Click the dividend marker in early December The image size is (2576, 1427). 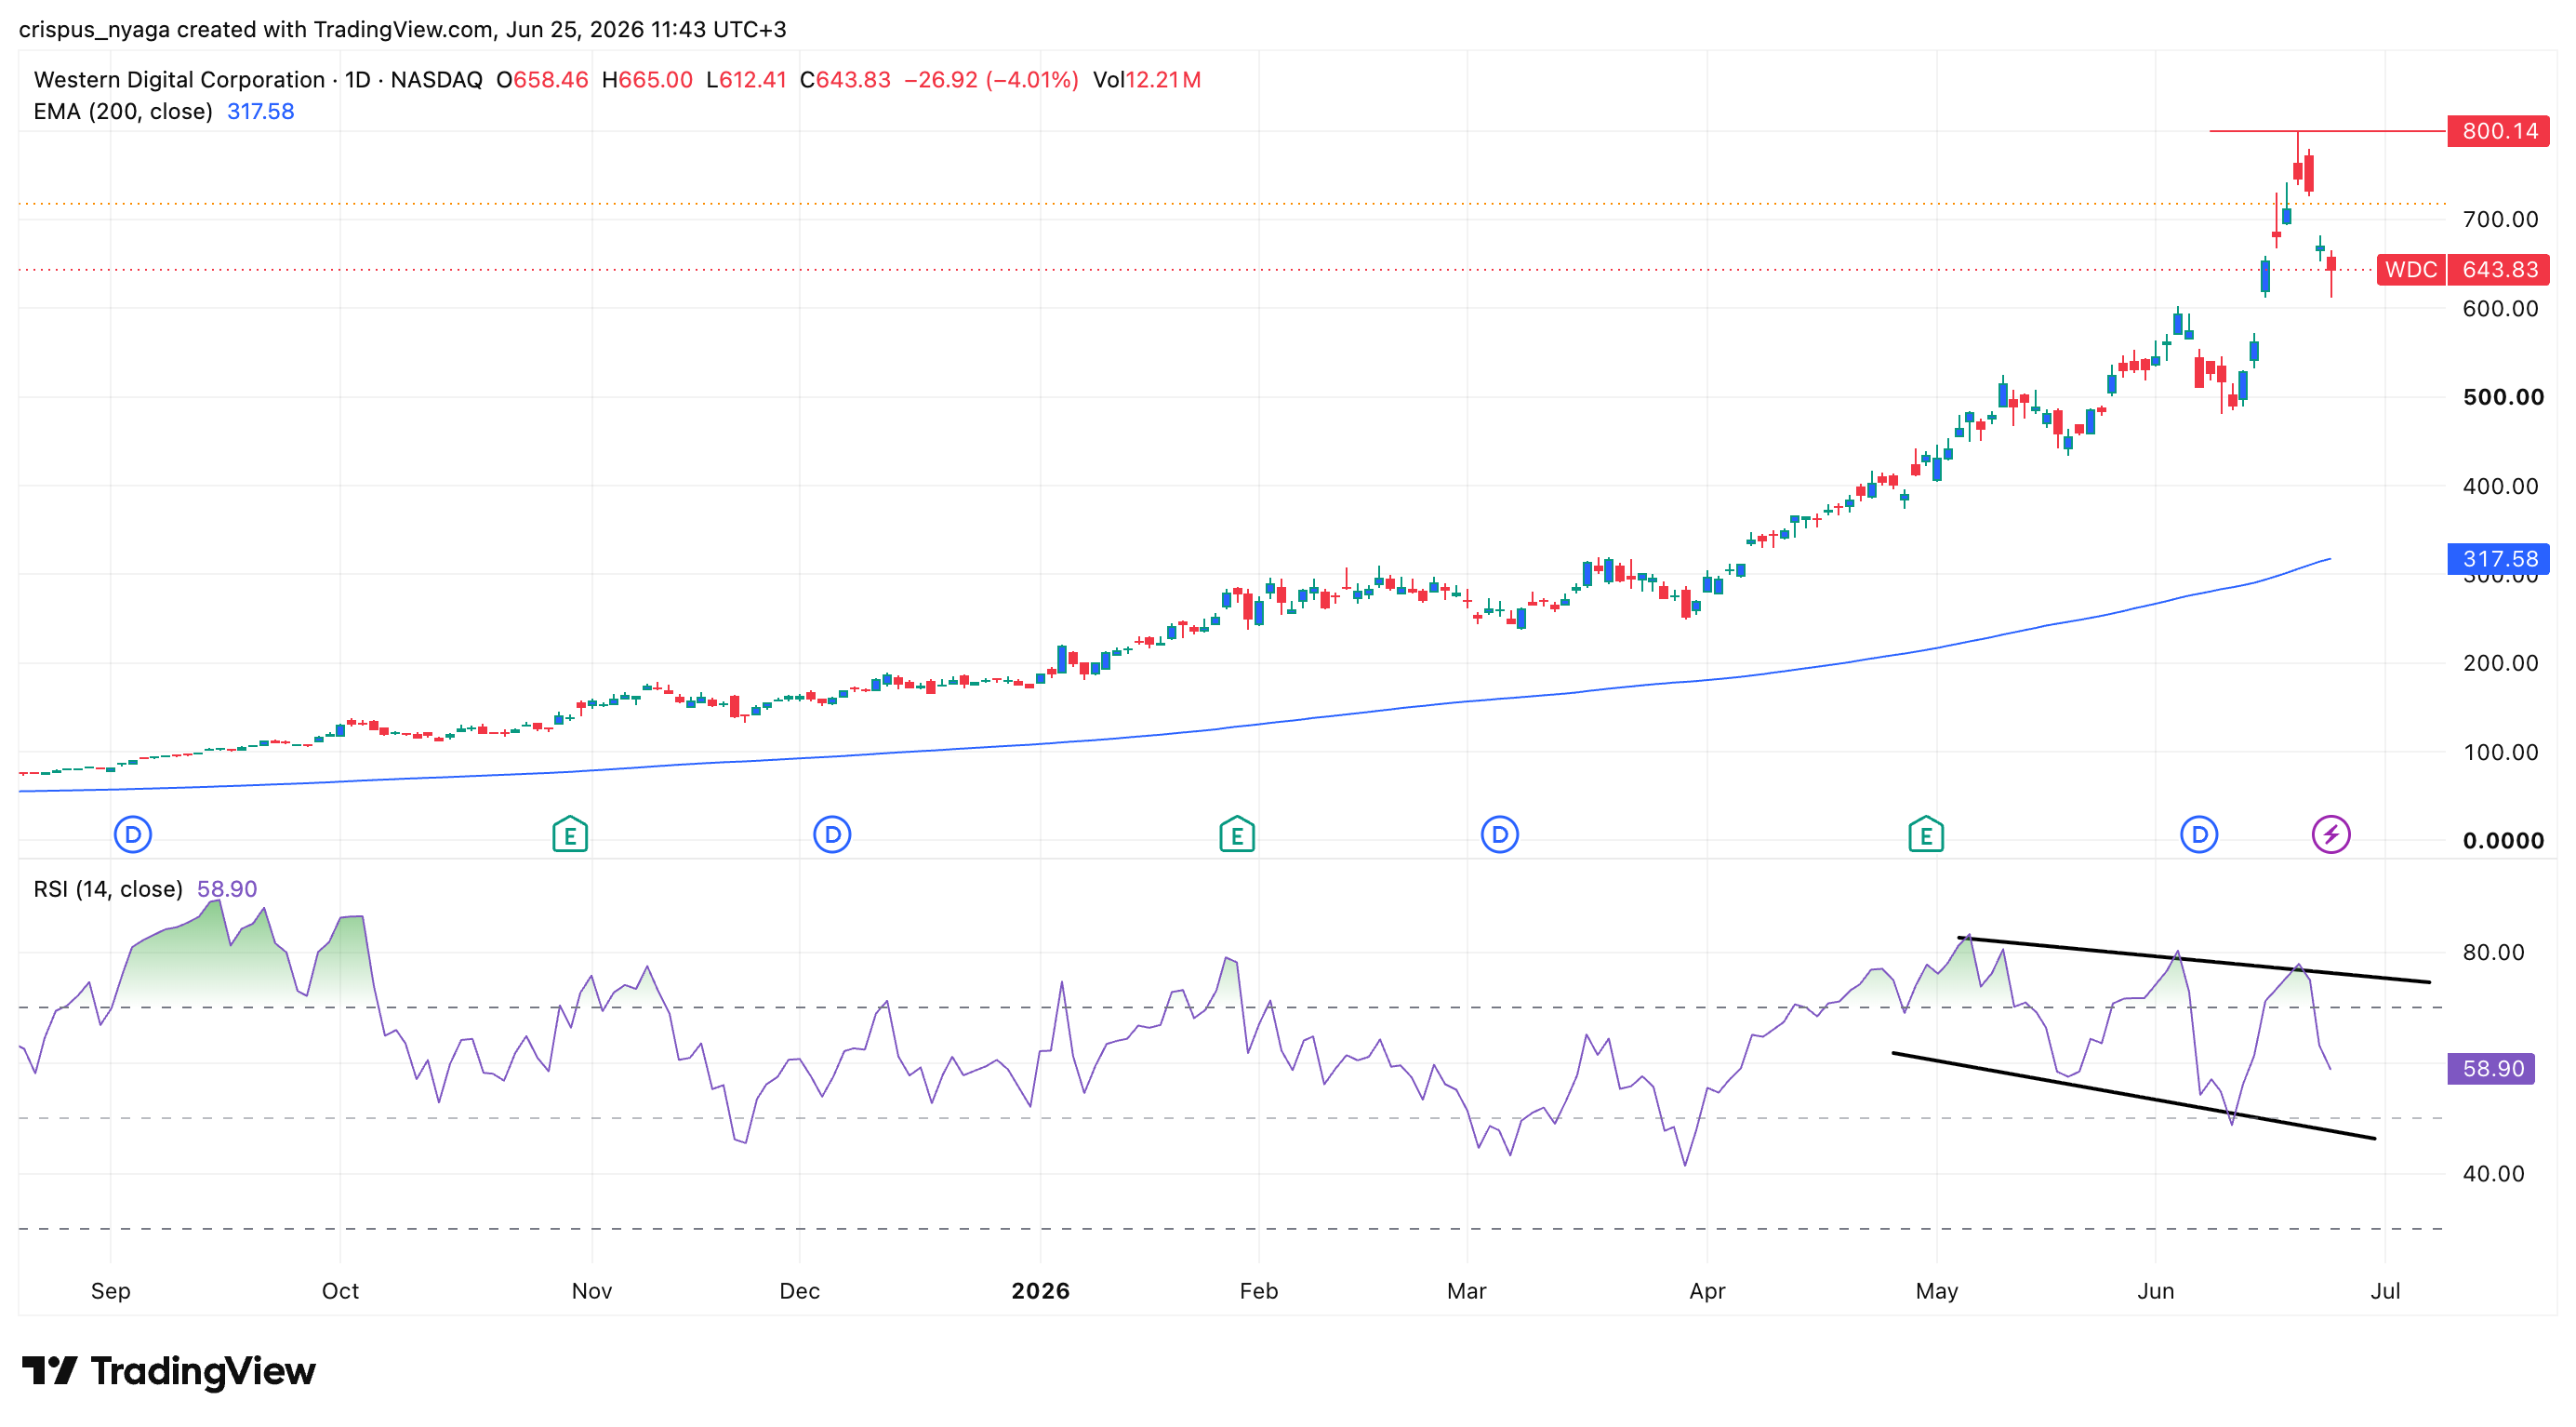point(832,834)
